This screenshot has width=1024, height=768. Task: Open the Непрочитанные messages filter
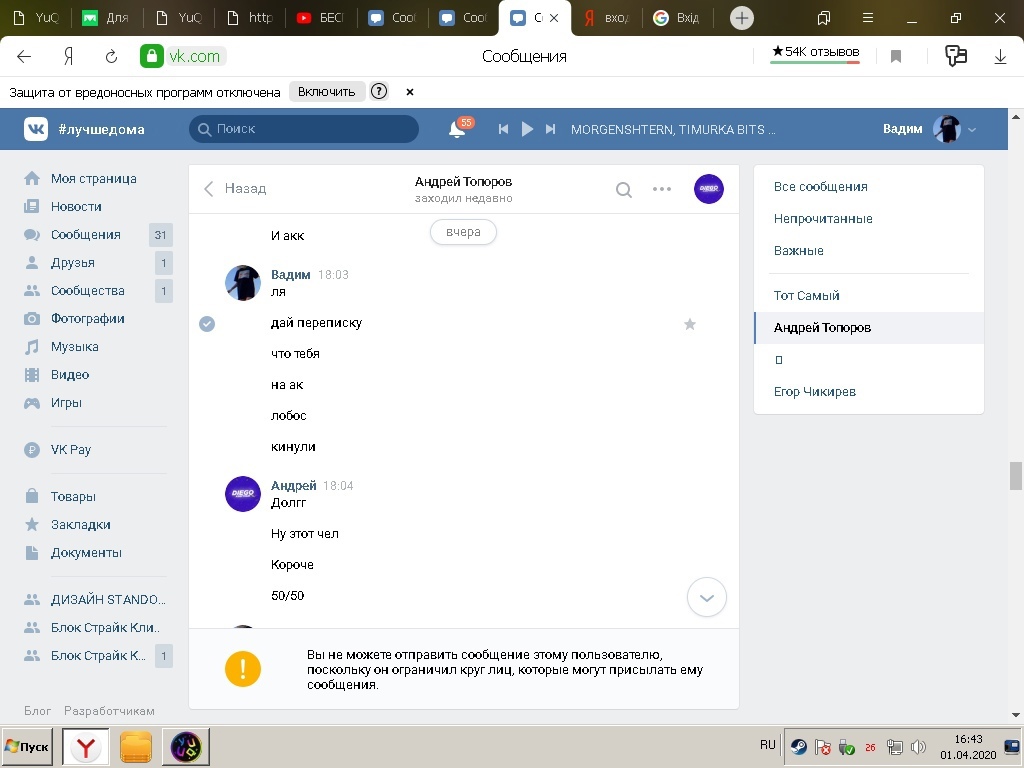(823, 219)
